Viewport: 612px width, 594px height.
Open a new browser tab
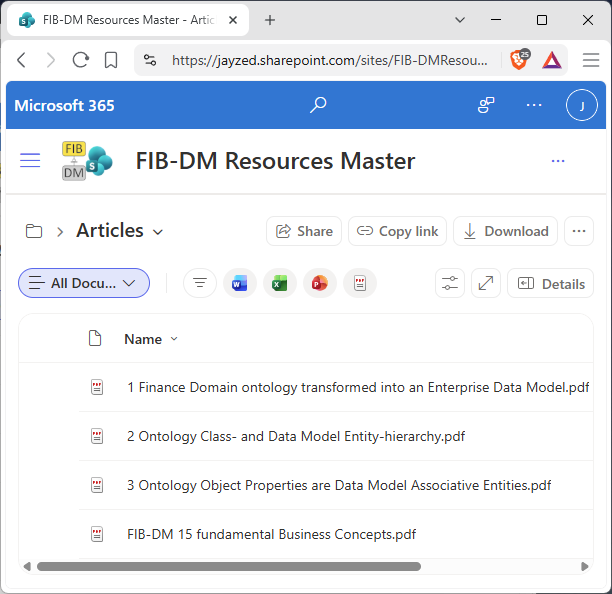pyautogui.click(x=270, y=20)
